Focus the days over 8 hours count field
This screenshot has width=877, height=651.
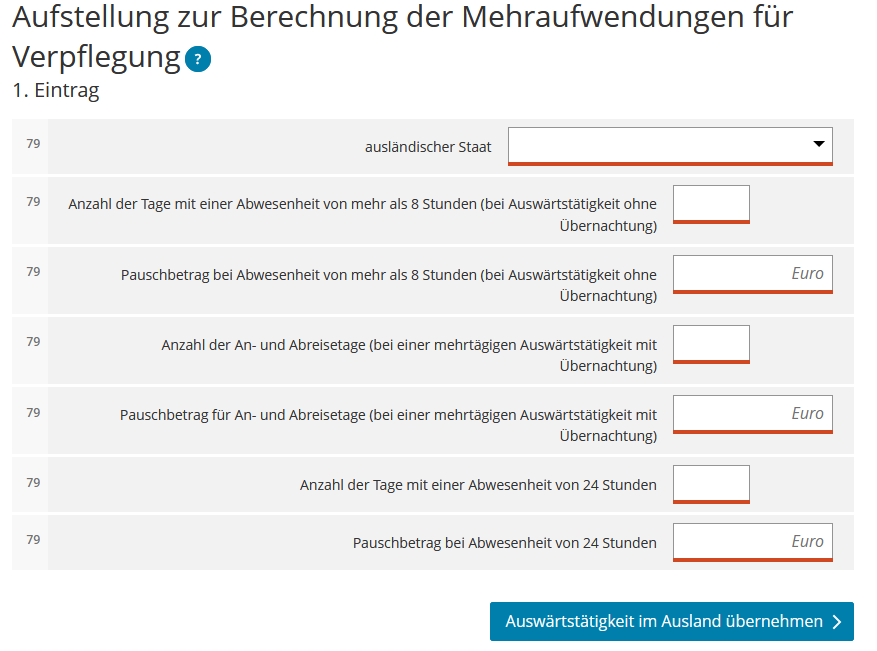click(711, 204)
